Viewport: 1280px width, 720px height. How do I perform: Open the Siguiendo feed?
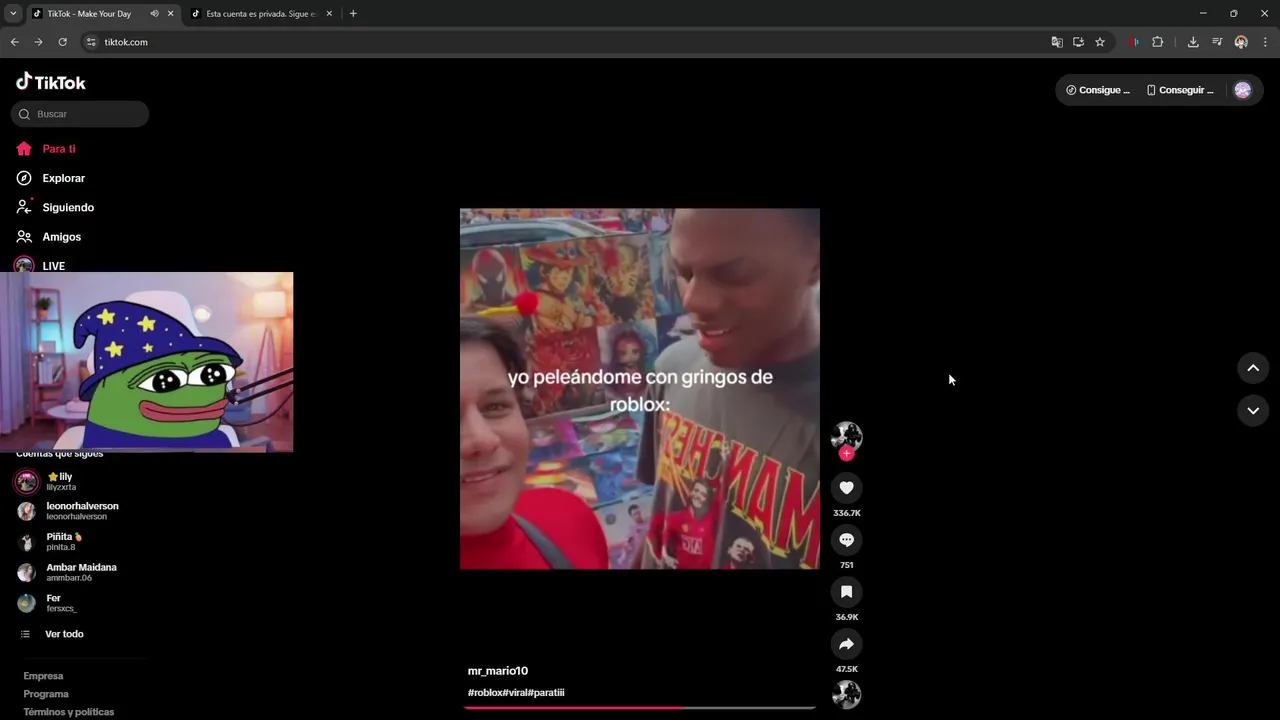click(55, 207)
